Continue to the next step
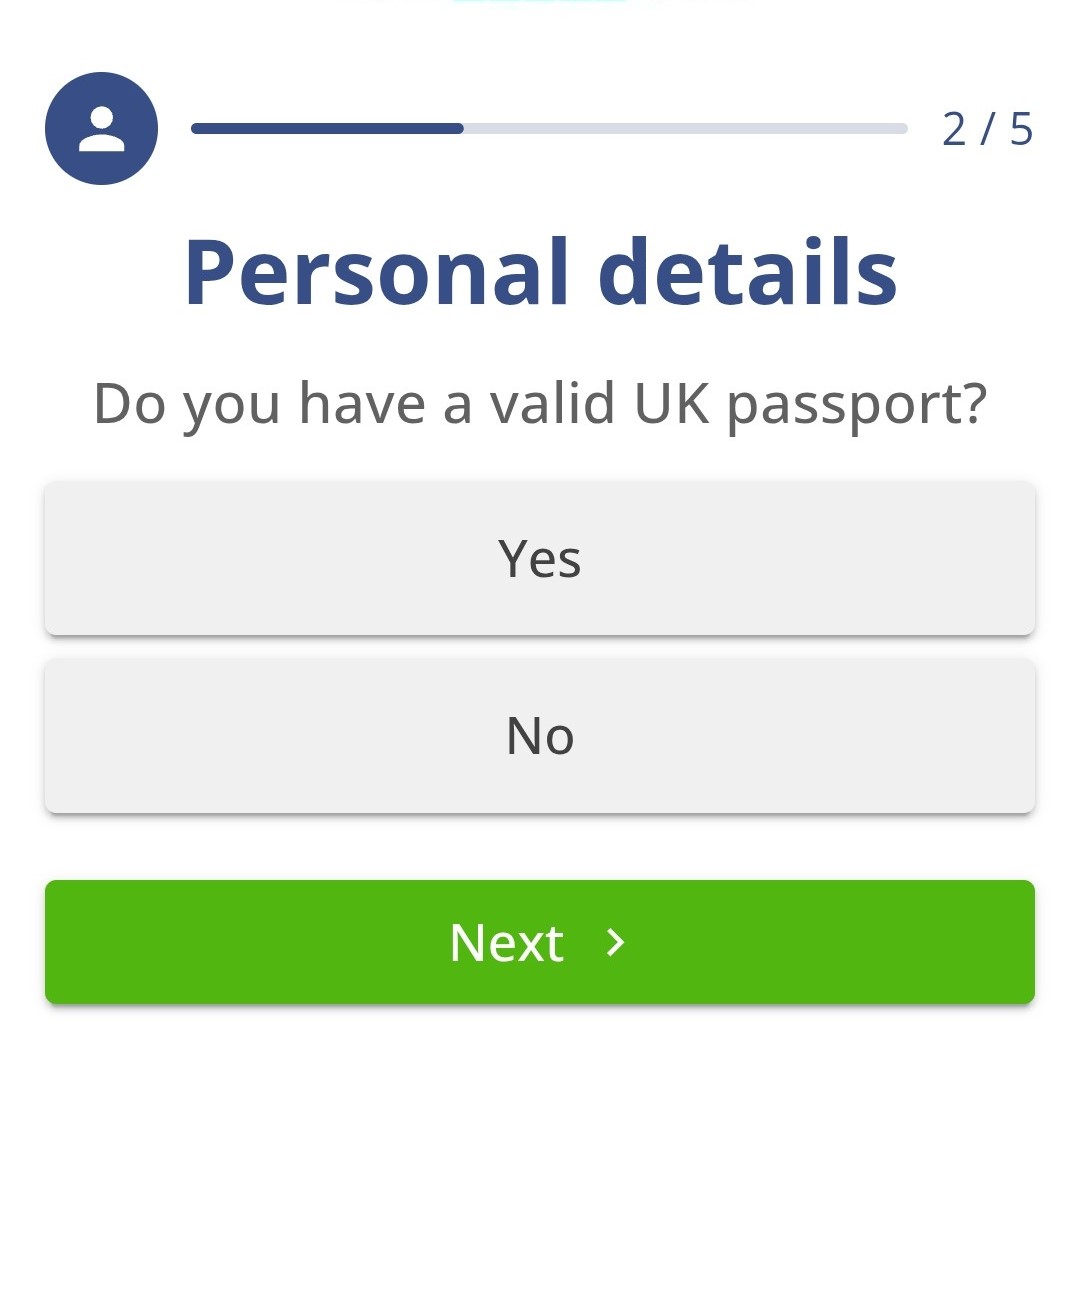Image resolution: width=1080 pixels, height=1307 pixels. [x=540, y=942]
